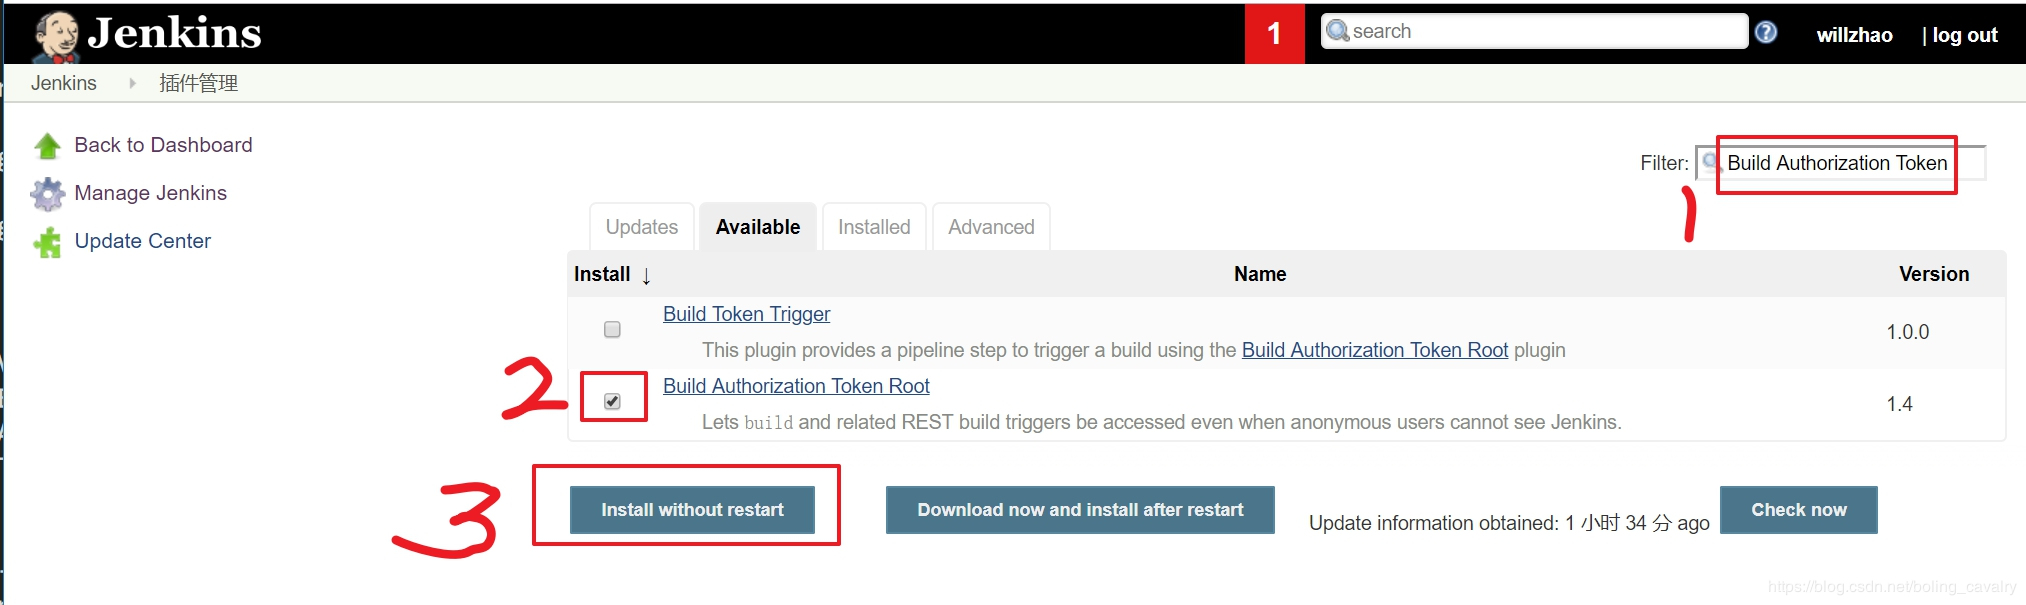2026x605 pixels.
Task: Click the Jenkins breadcrumb link
Action: [64, 83]
